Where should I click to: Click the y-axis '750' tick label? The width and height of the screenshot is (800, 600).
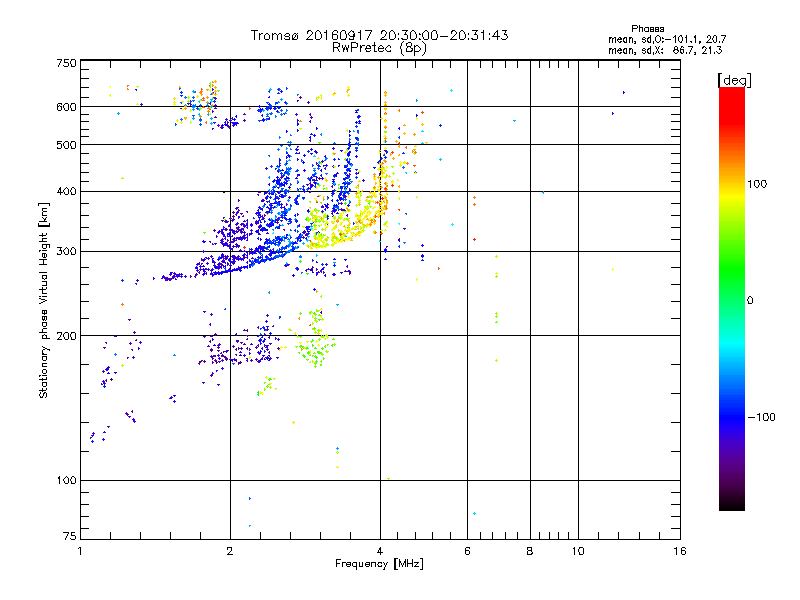click(x=66, y=63)
